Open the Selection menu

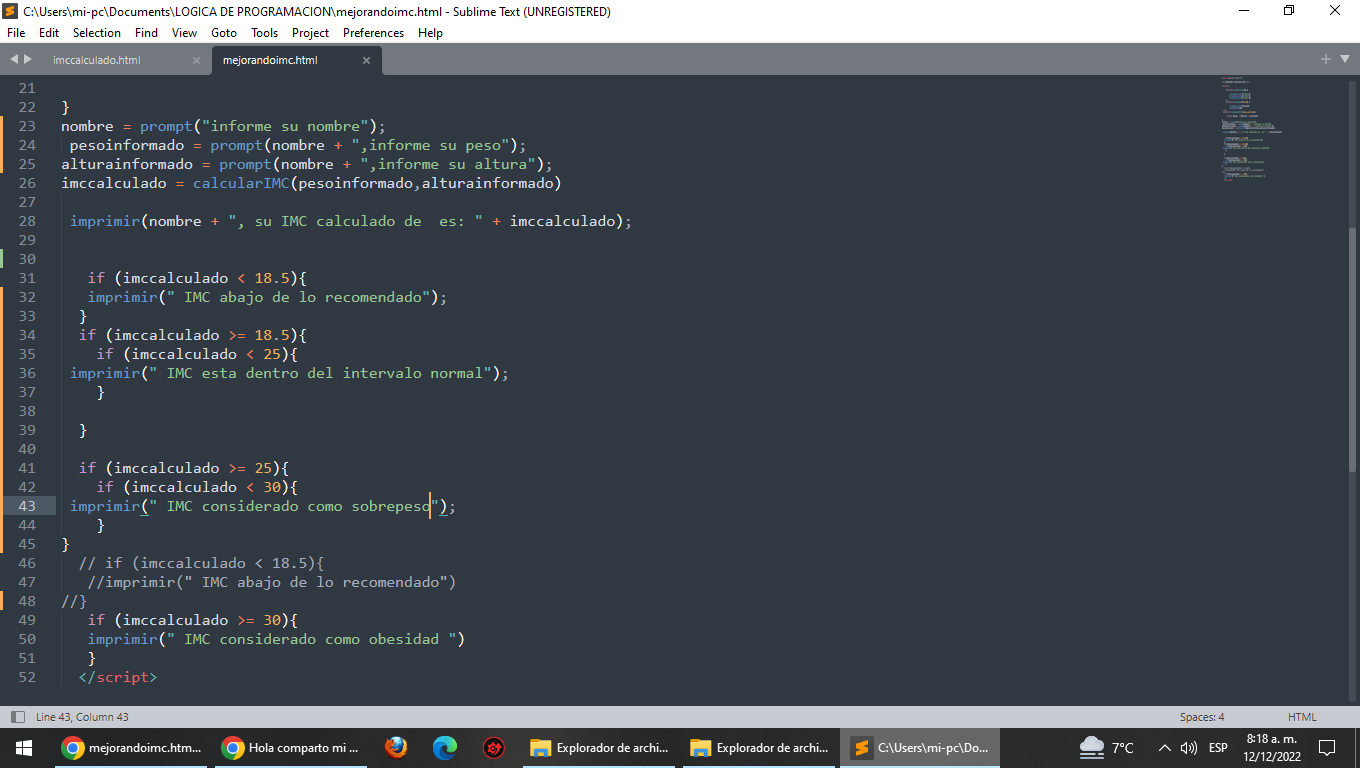97,33
